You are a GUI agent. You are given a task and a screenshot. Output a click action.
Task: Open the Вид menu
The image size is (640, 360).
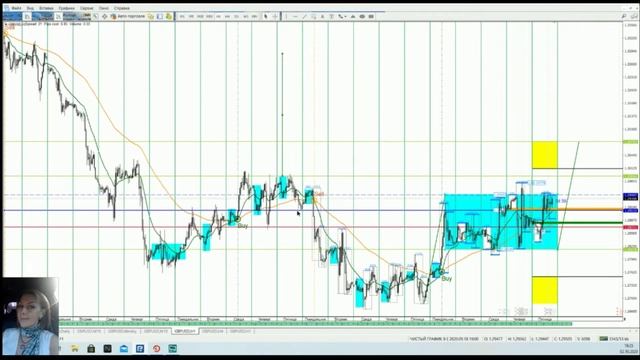point(30,8)
